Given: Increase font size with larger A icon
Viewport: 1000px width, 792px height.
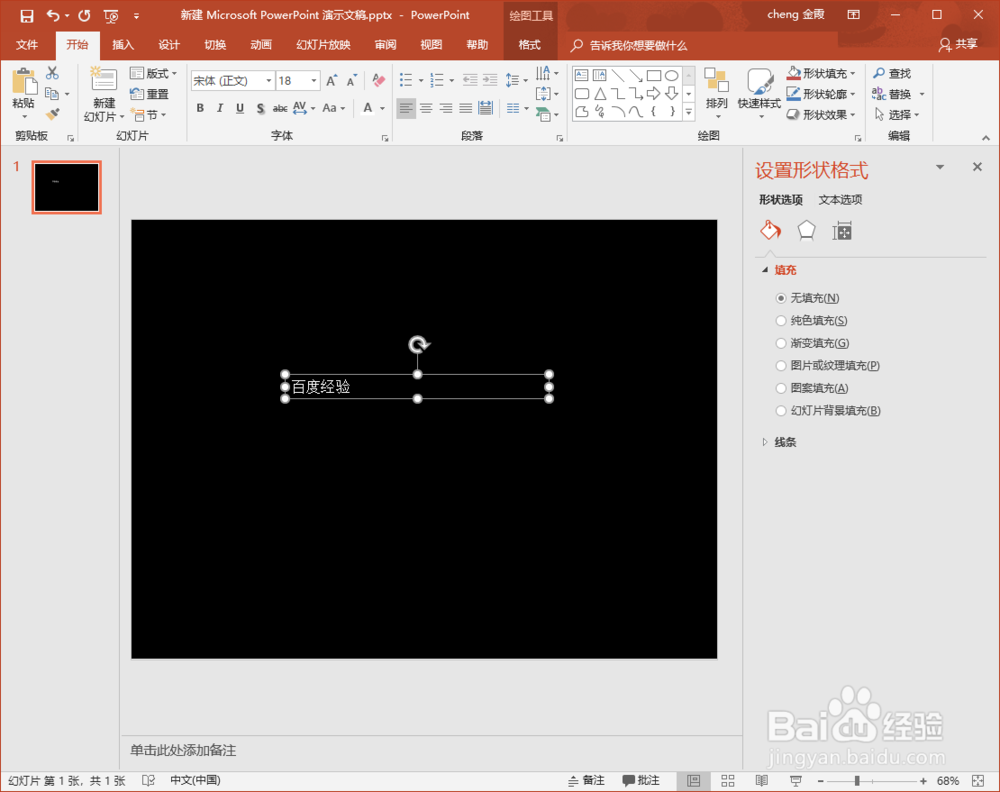Looking at the screenshot, I should click(x=332, y=81).
